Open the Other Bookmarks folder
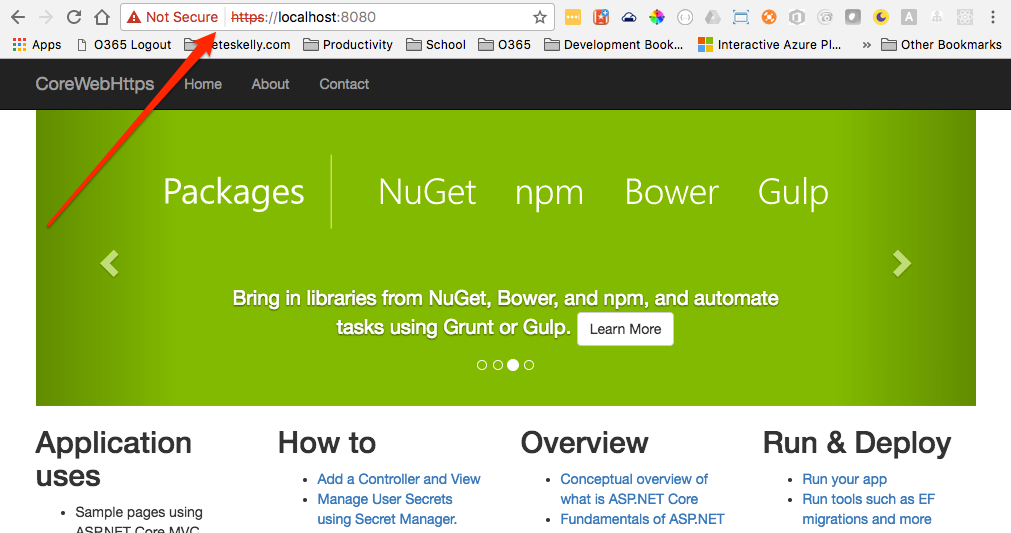The image size is (1011, 533). coord(941,44)
